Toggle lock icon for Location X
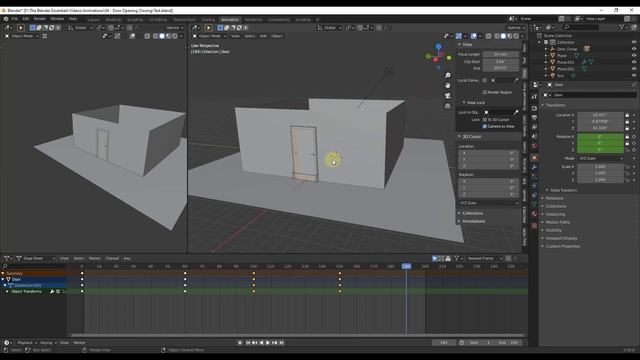 tap(627, 115)
